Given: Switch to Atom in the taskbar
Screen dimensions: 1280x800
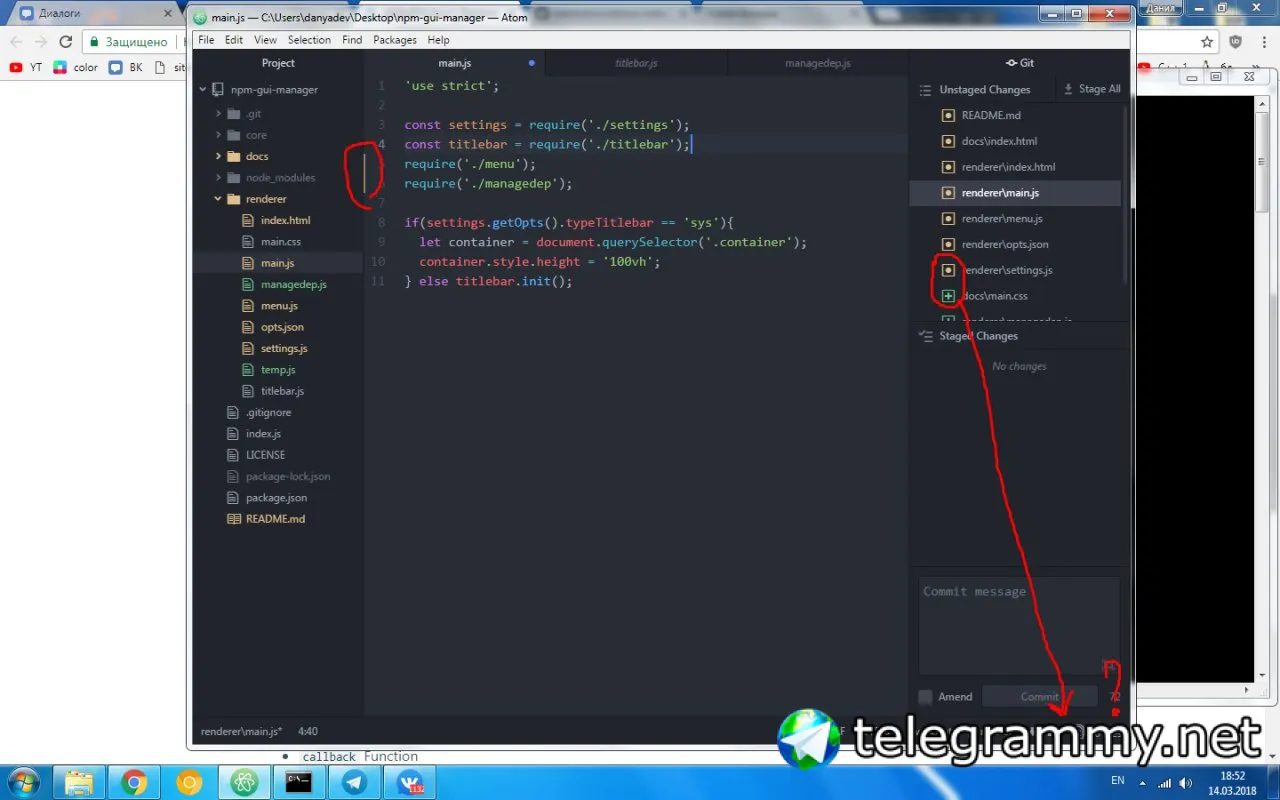Looking at the screenshot, I should pyautogui.click(x=243, y=782).
